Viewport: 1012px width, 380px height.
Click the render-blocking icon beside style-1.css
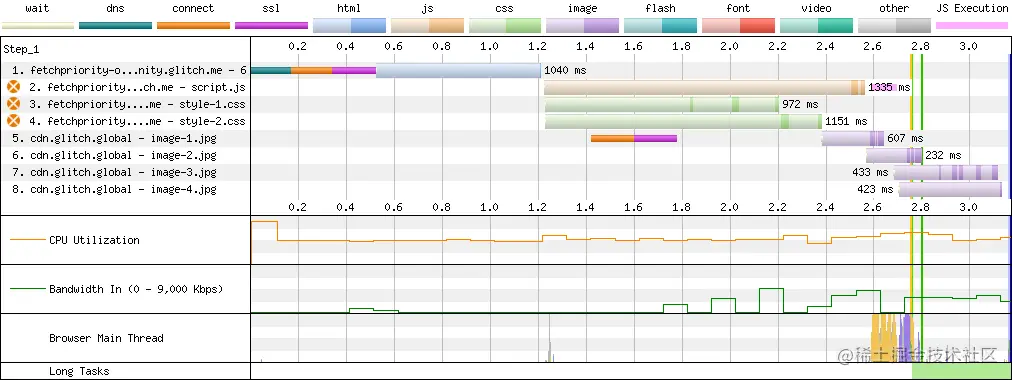14,104
